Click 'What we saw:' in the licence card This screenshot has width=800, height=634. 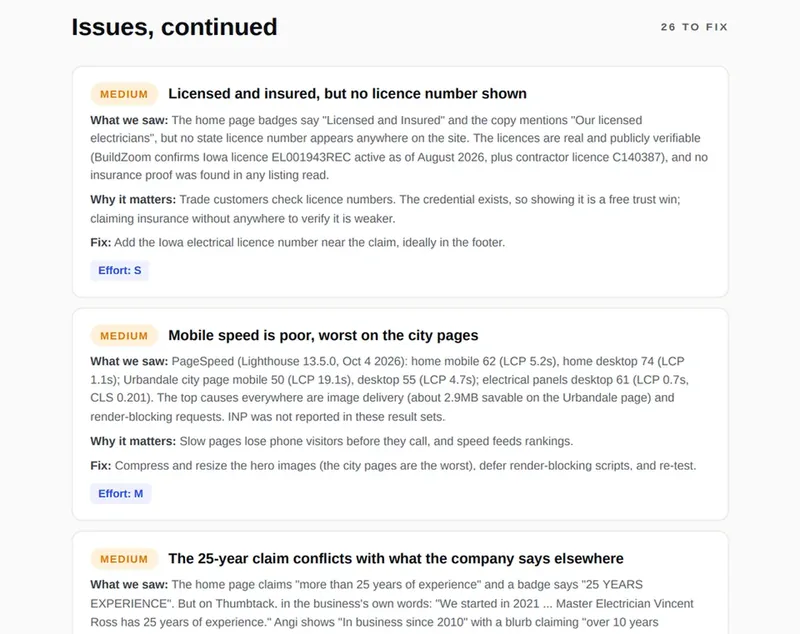(129, 120)
